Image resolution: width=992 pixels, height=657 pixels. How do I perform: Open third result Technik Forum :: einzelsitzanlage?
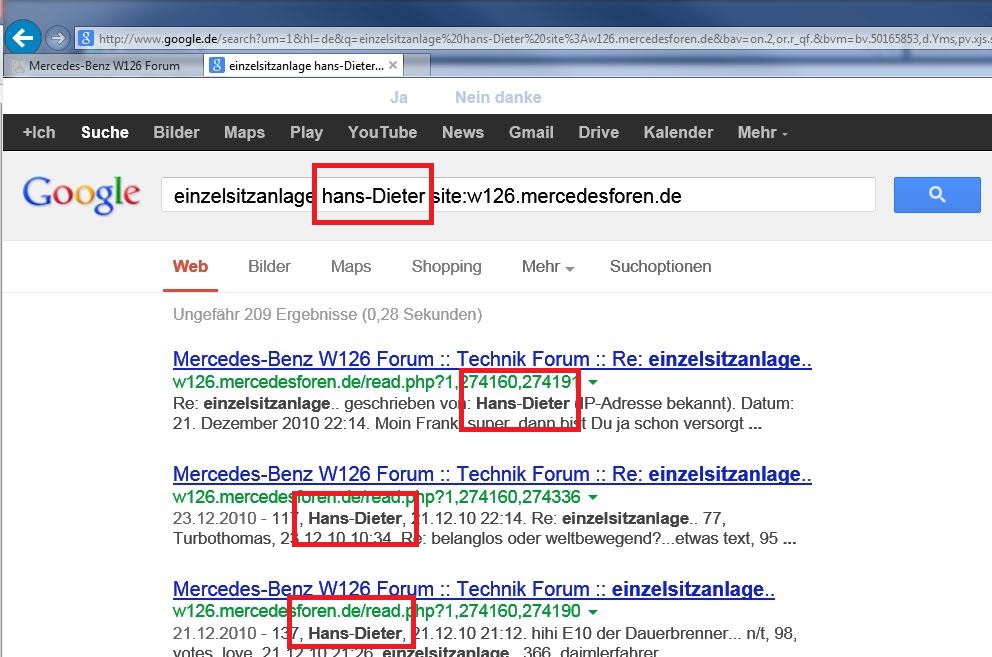473,589
